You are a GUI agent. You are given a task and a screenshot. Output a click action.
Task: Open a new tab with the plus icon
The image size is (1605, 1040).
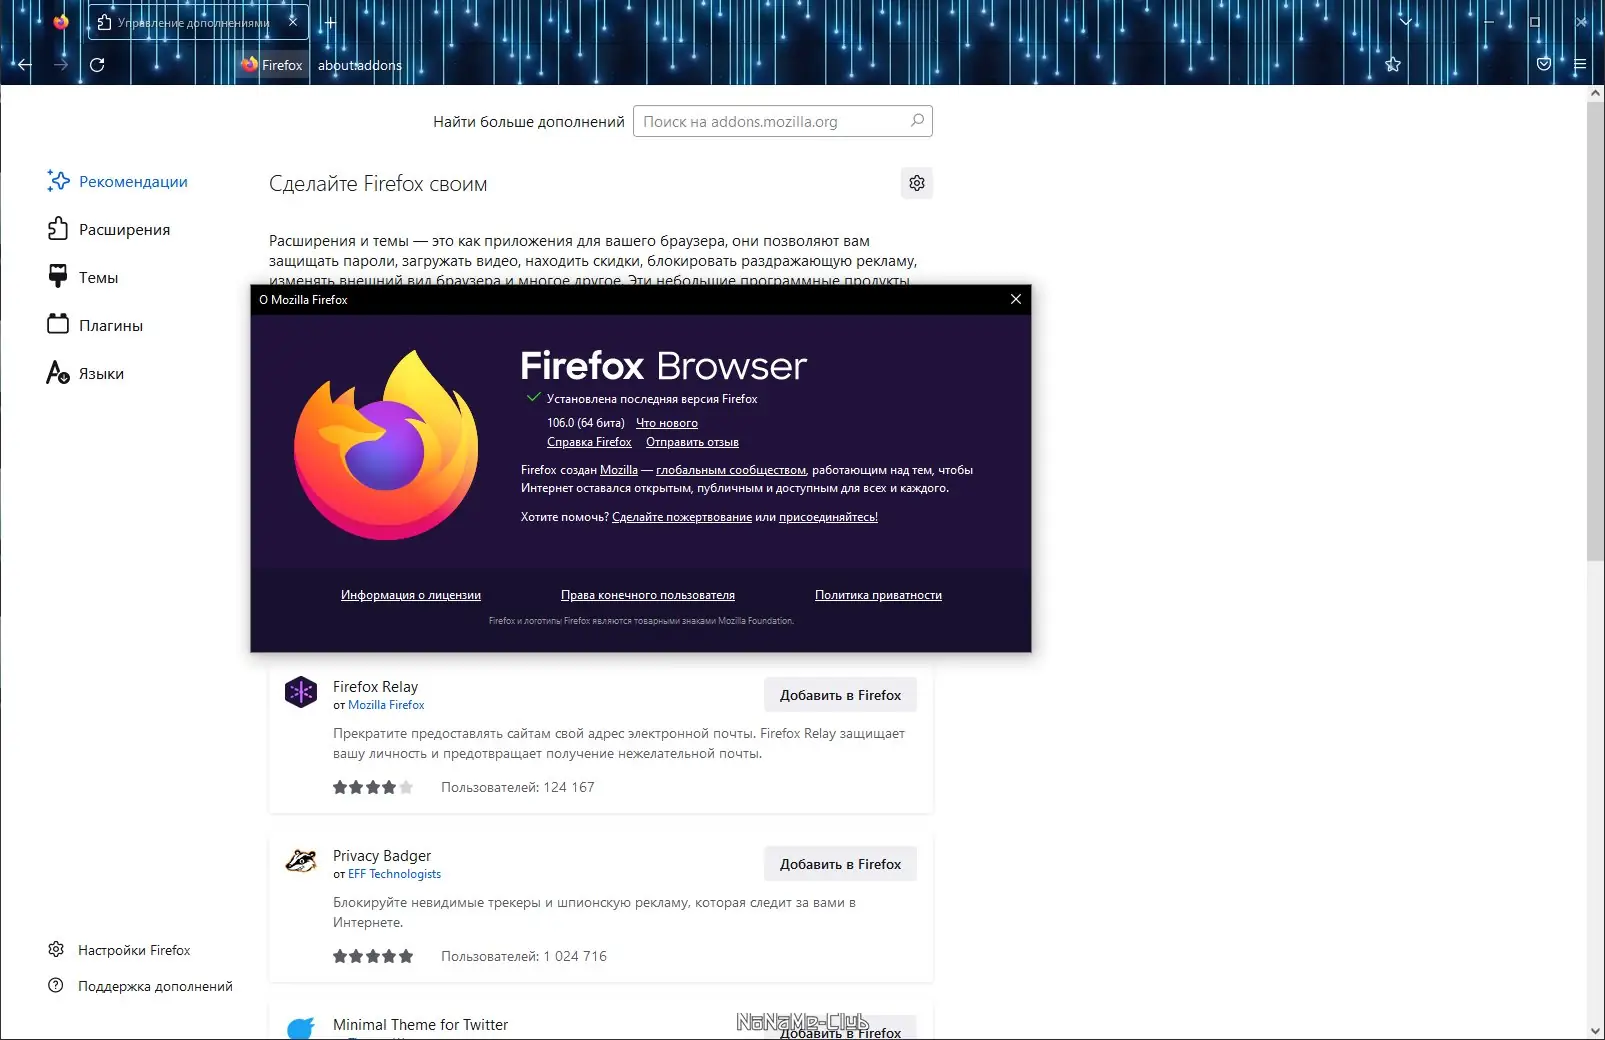(331, 22)
